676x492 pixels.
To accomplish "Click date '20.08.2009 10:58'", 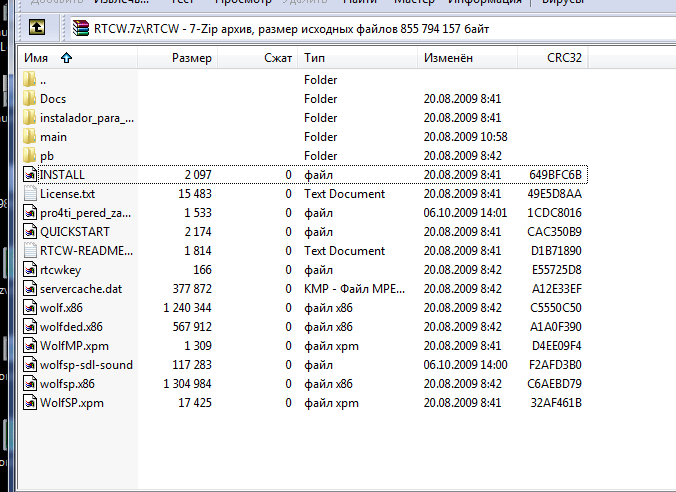I will [x=465, y=137].
